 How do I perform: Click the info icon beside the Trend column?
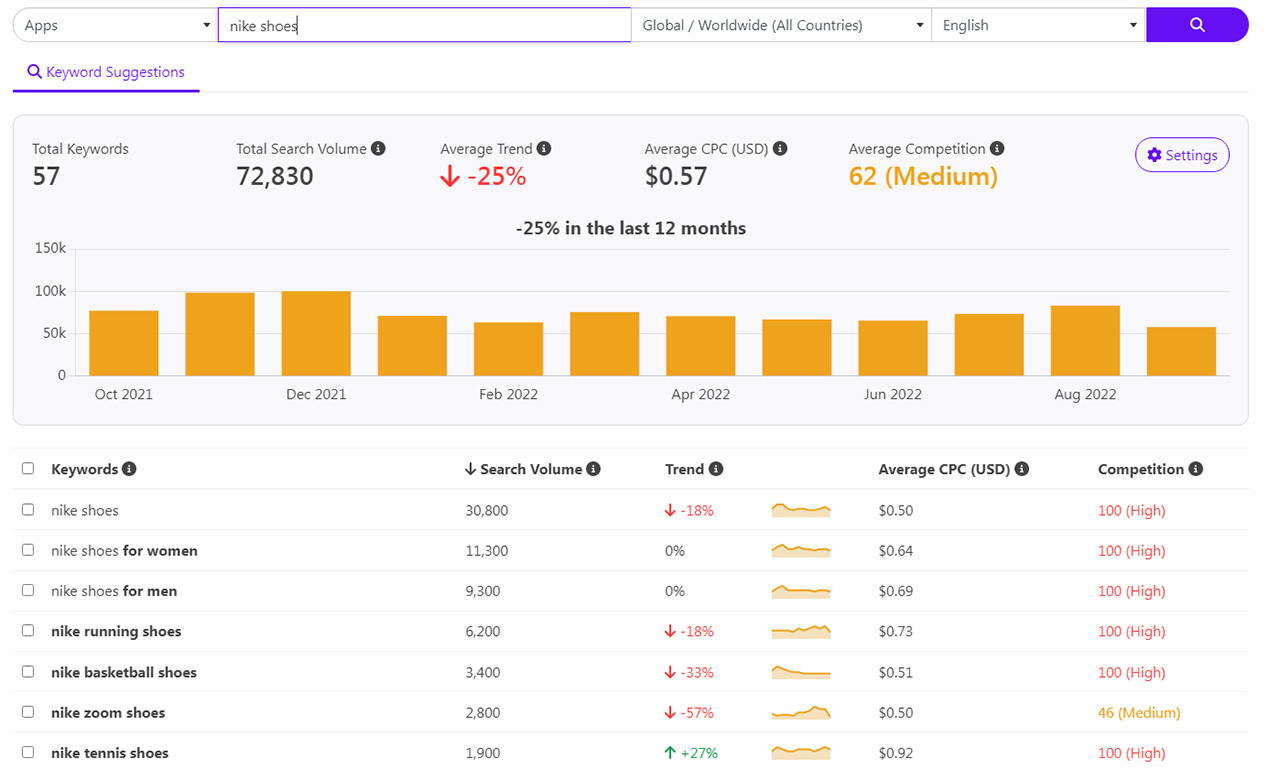(716, 468)
